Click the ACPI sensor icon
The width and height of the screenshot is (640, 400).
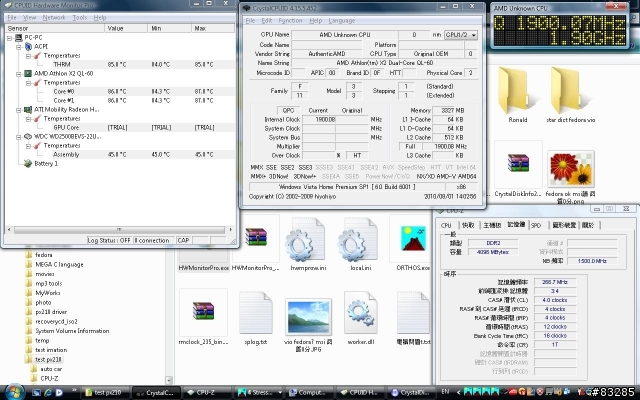click(28, 47)
